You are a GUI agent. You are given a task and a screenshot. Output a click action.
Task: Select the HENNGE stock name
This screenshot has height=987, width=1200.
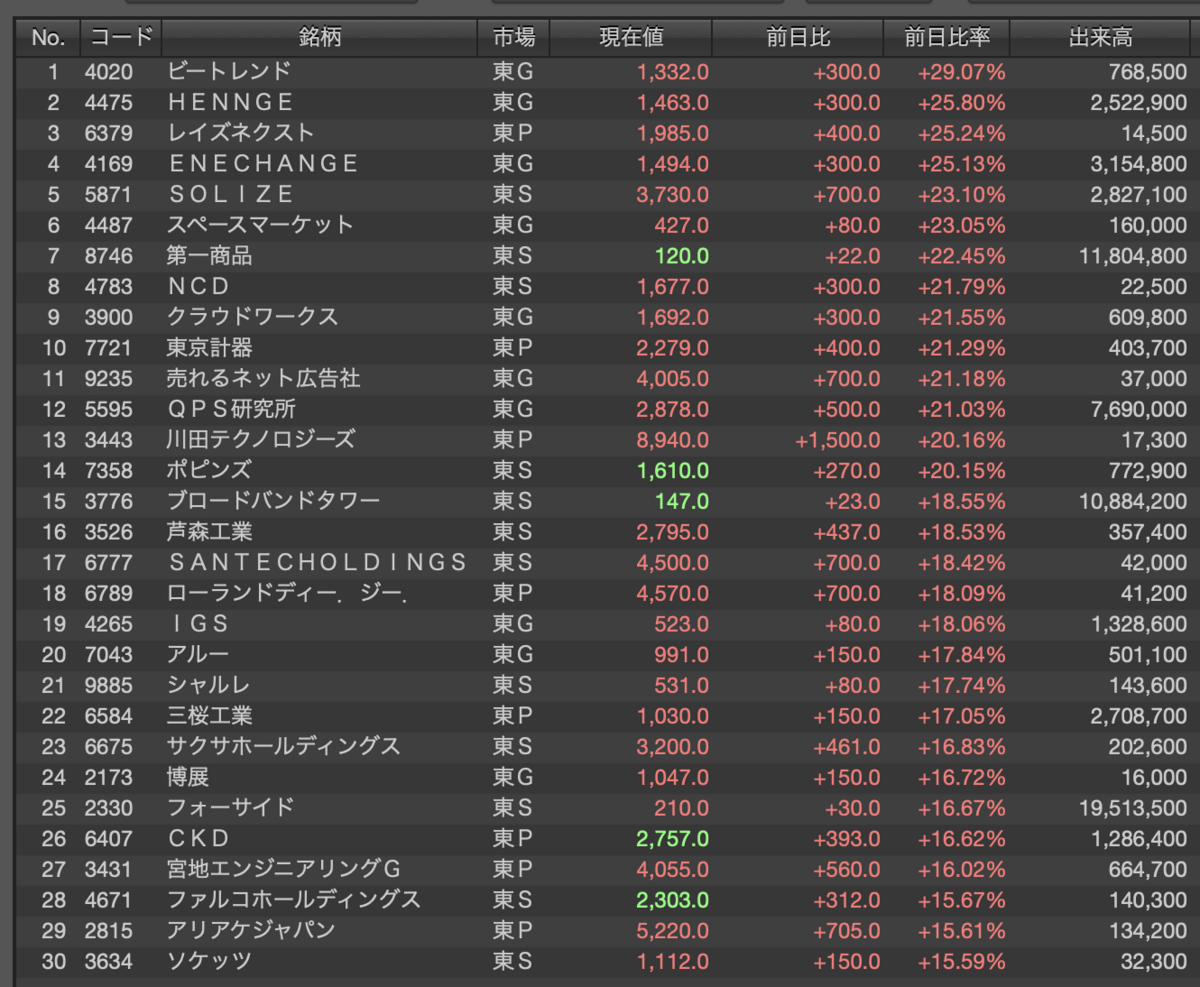point(231,103)
